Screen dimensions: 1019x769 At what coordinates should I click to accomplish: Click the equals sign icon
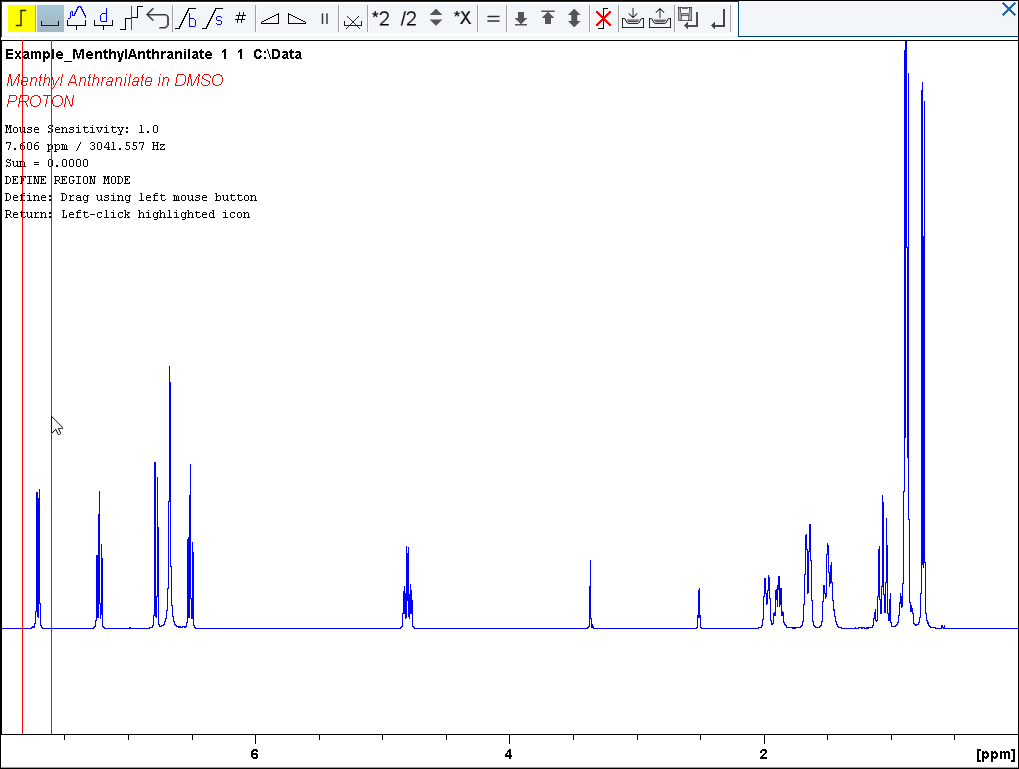pos(493,19)
